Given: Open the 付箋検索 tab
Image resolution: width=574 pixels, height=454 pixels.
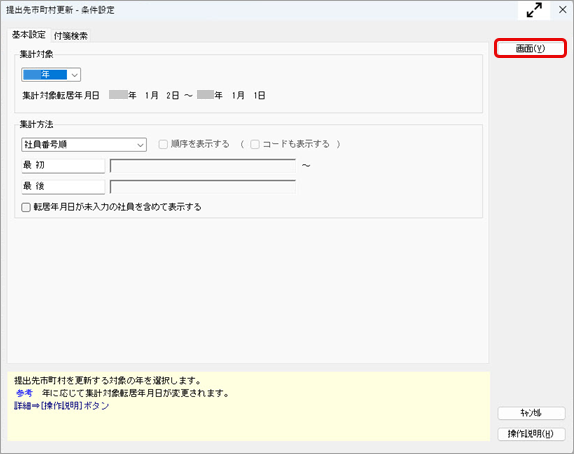Looking at the screenshot, I should click(71, 36).
